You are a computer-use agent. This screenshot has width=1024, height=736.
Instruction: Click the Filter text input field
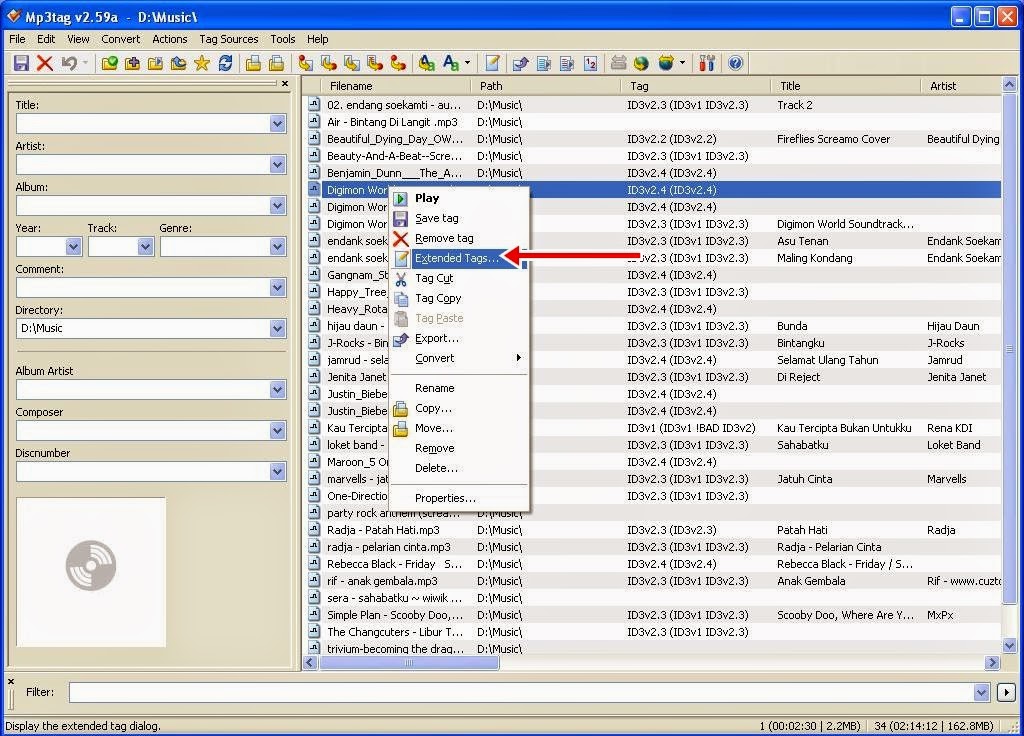pos(521,692)
